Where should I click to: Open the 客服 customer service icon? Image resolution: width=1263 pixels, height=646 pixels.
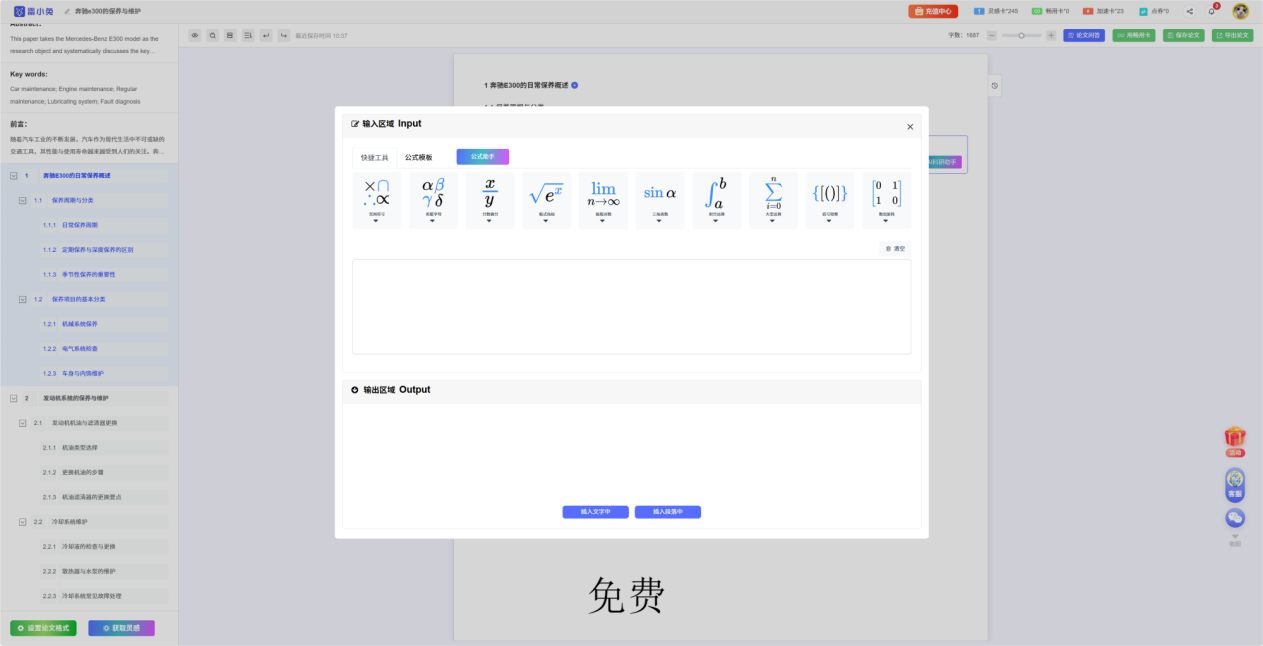click(x=1235, y=484)
